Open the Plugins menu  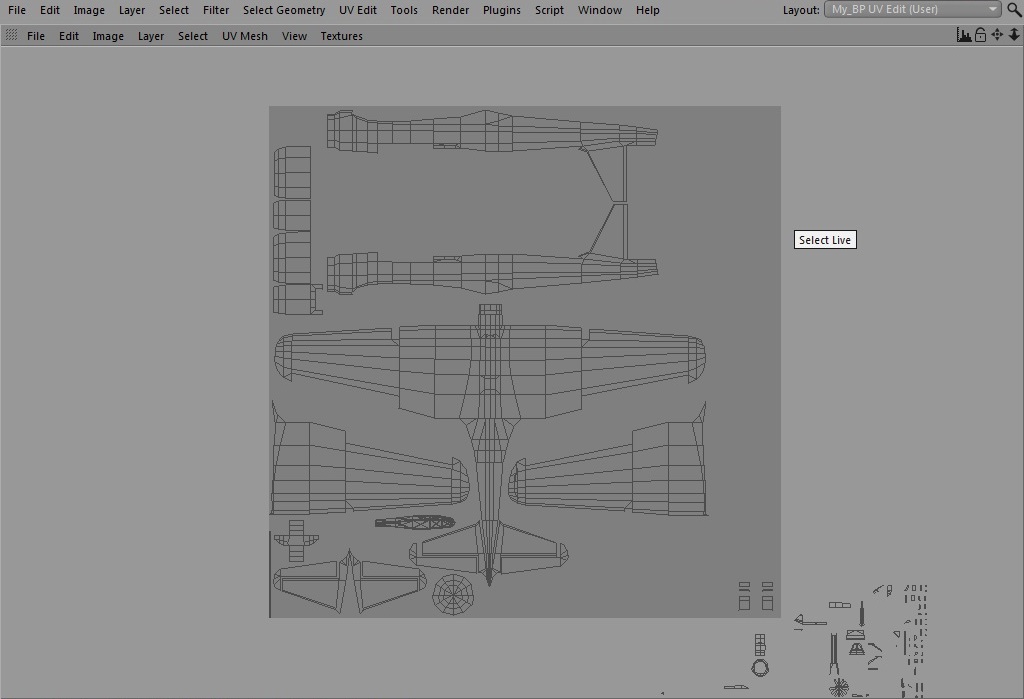[x=501, y=10]
